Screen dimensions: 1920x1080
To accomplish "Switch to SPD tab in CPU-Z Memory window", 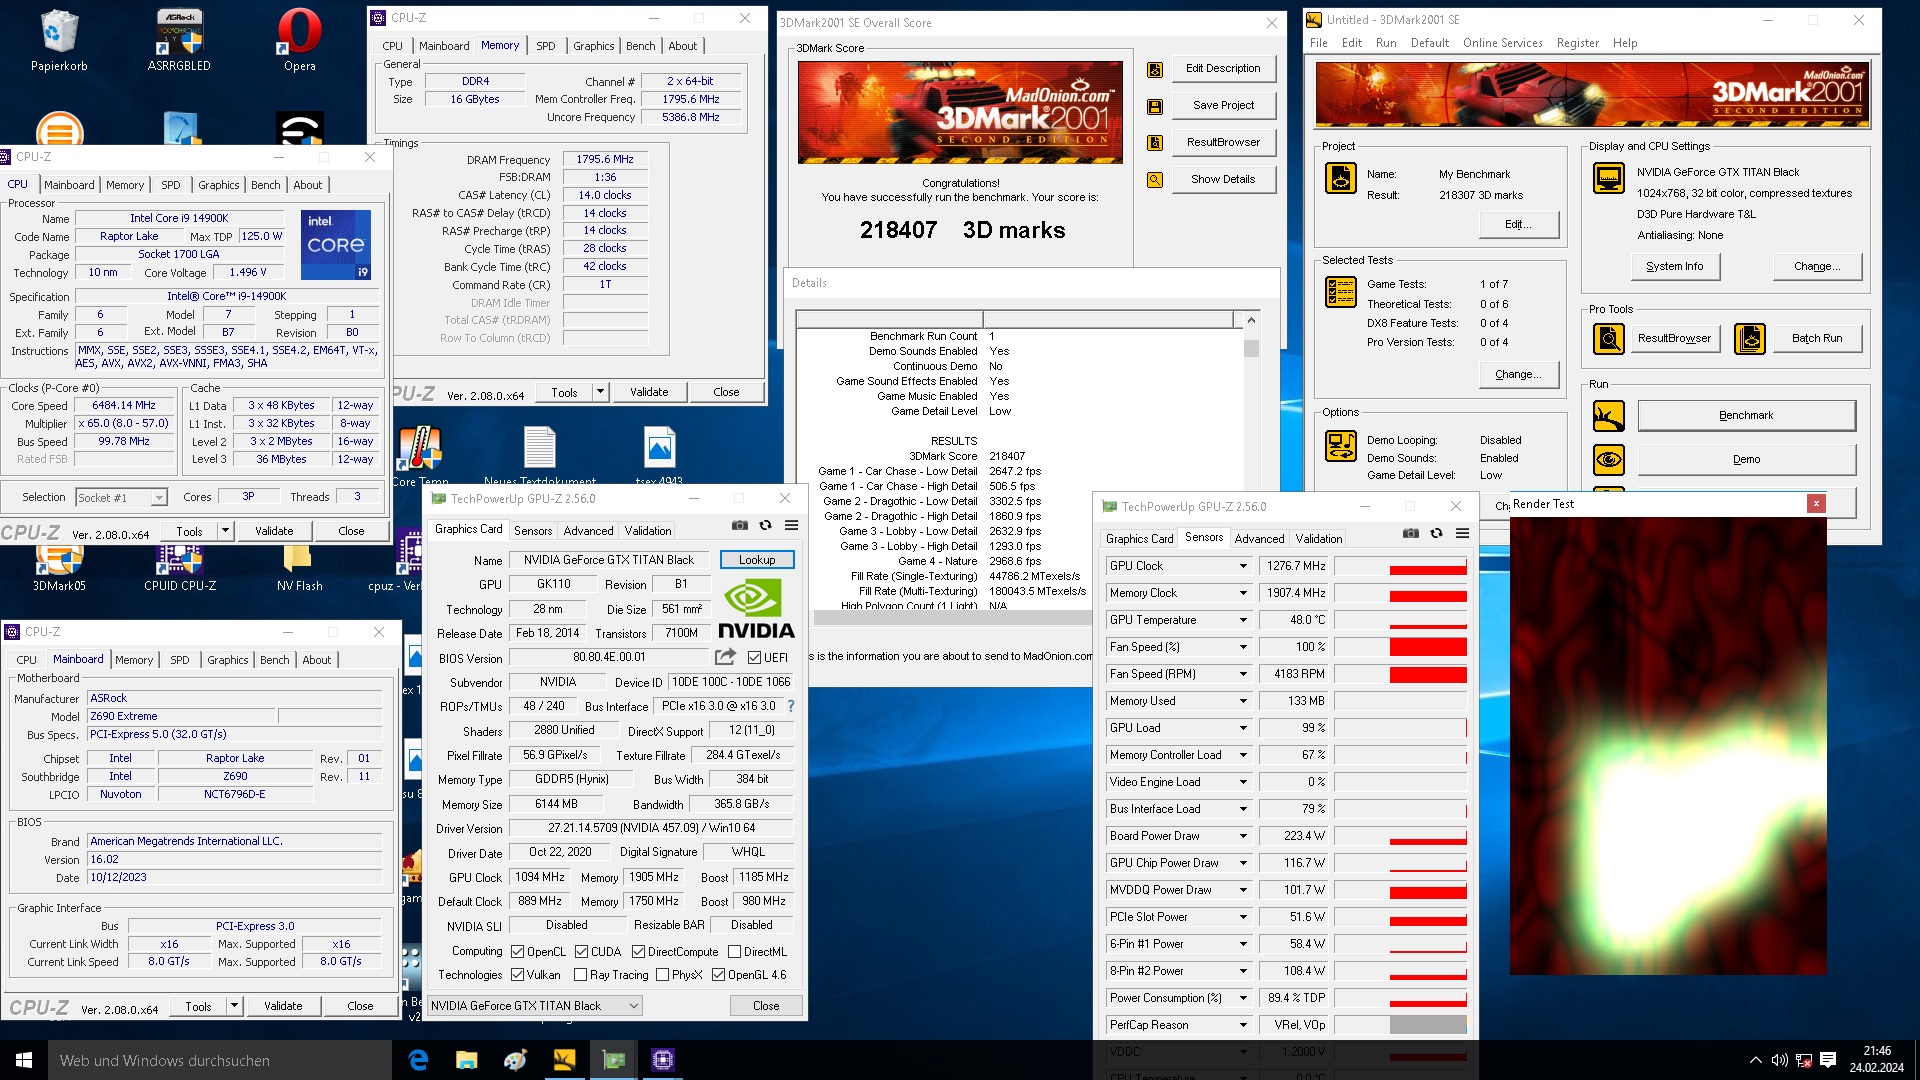I will pos(545,46).
